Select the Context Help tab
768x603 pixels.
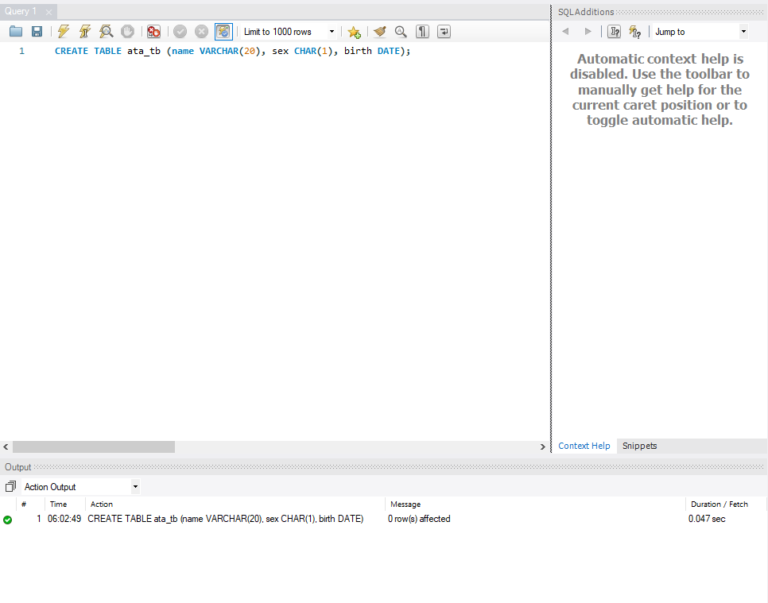click(x=584, y=446)
